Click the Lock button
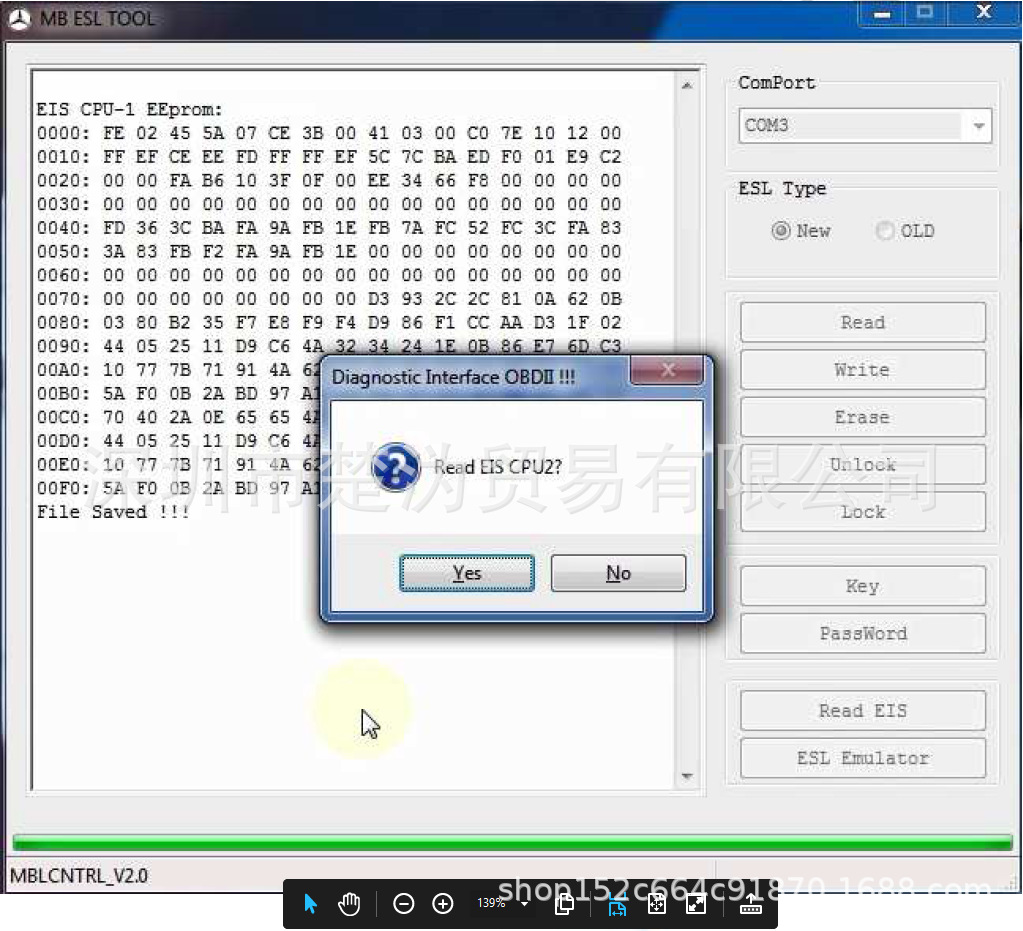Image resolution: width=1023 pixels, height=931 pixels. point(863,512)
